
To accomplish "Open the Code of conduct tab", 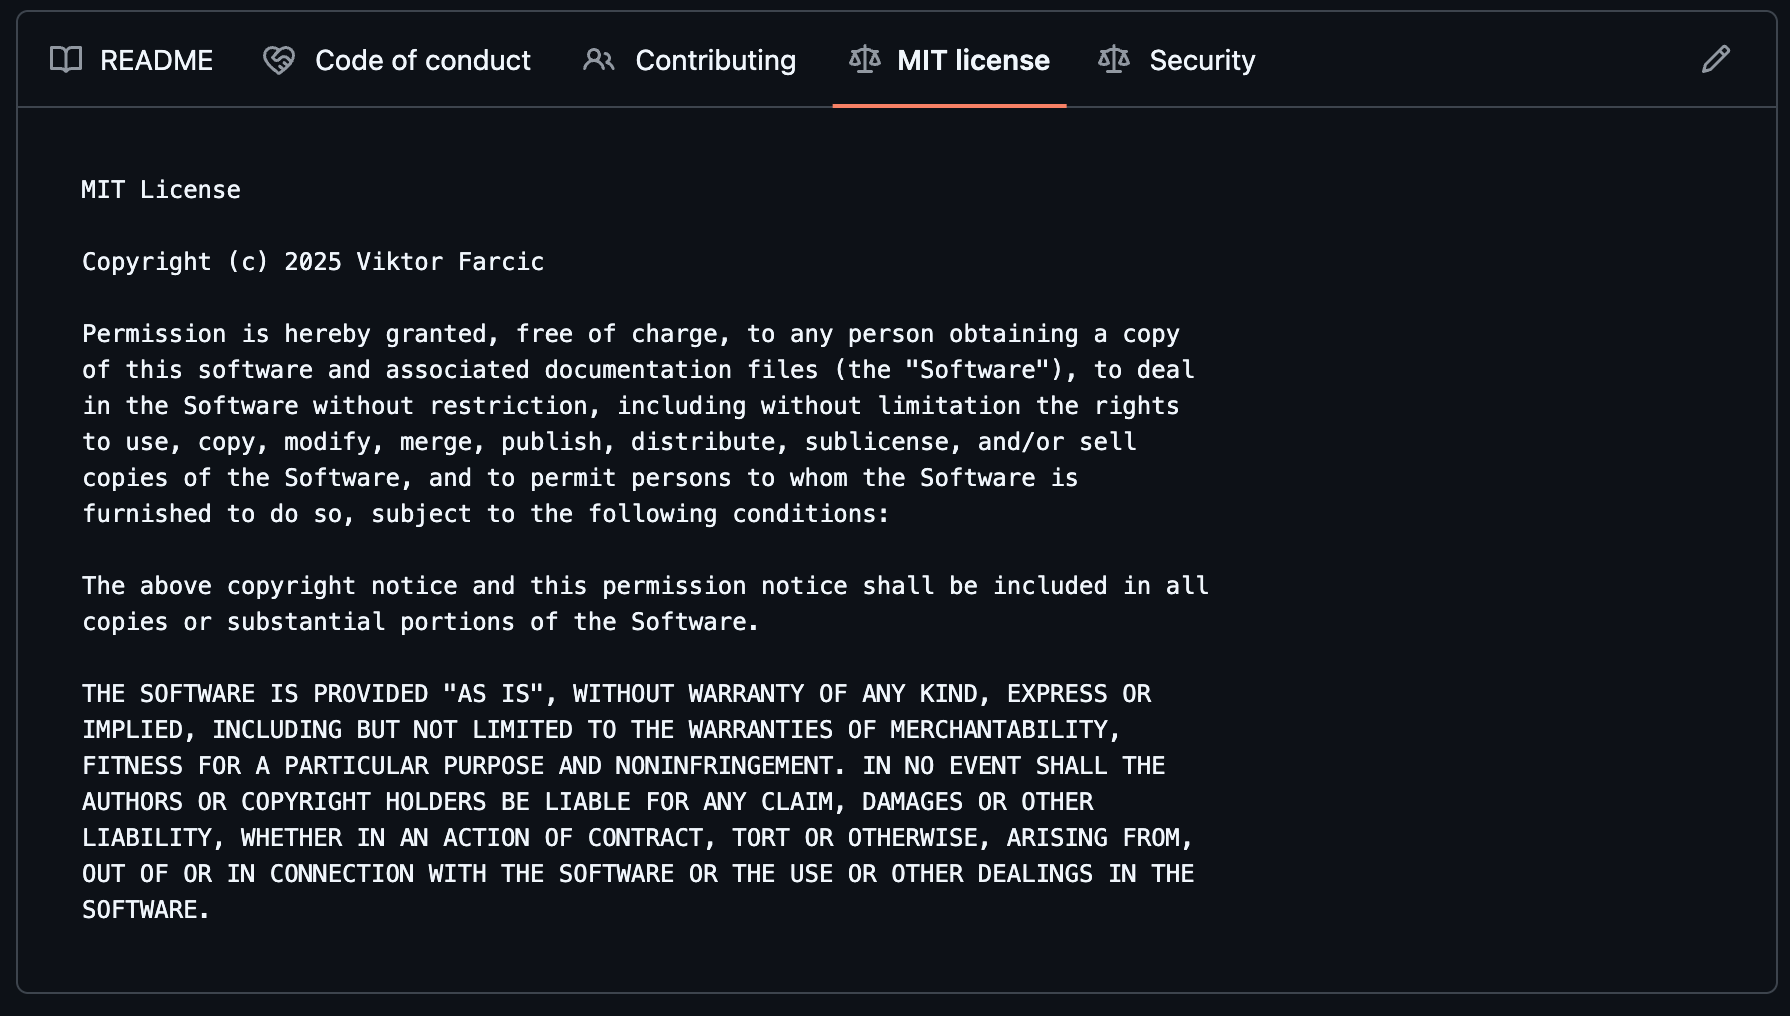I will click(422, 60).
